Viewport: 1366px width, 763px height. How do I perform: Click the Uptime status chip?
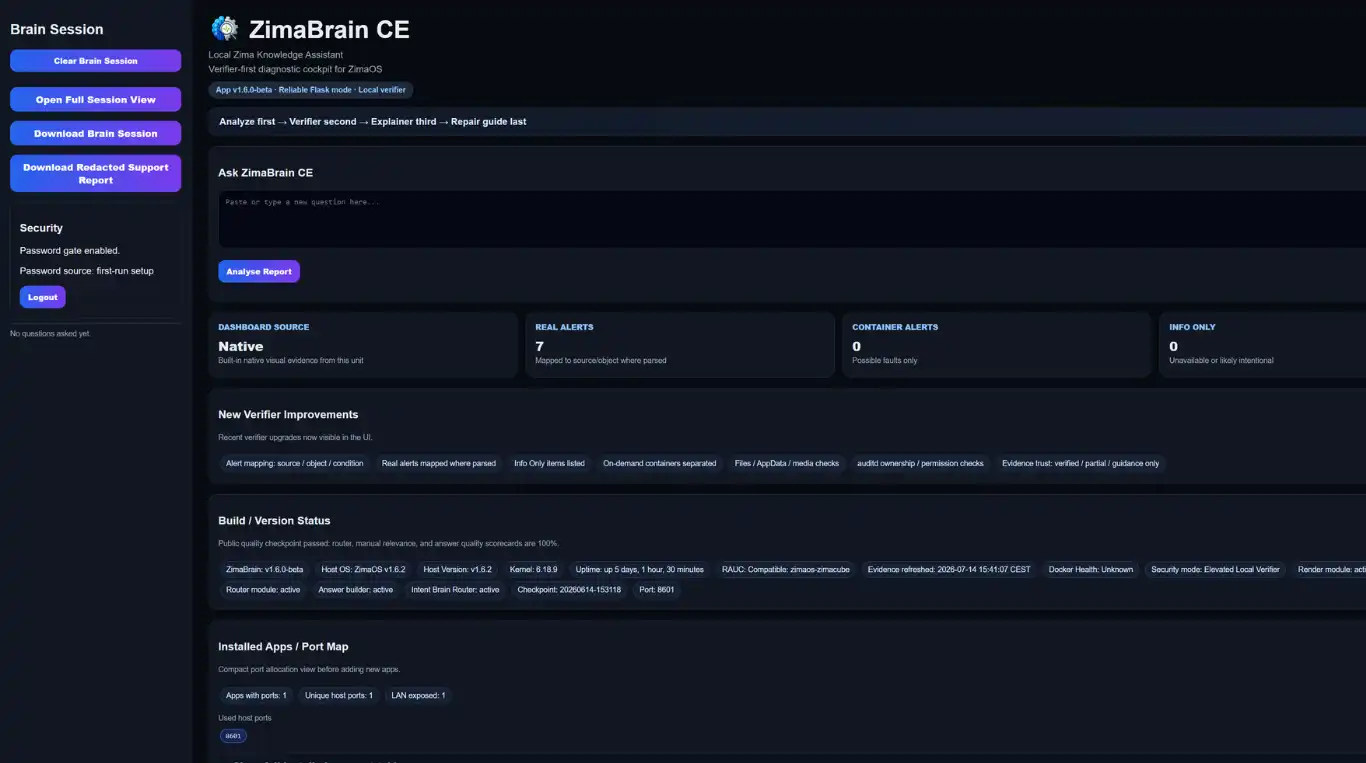click(x=640, y=570)
